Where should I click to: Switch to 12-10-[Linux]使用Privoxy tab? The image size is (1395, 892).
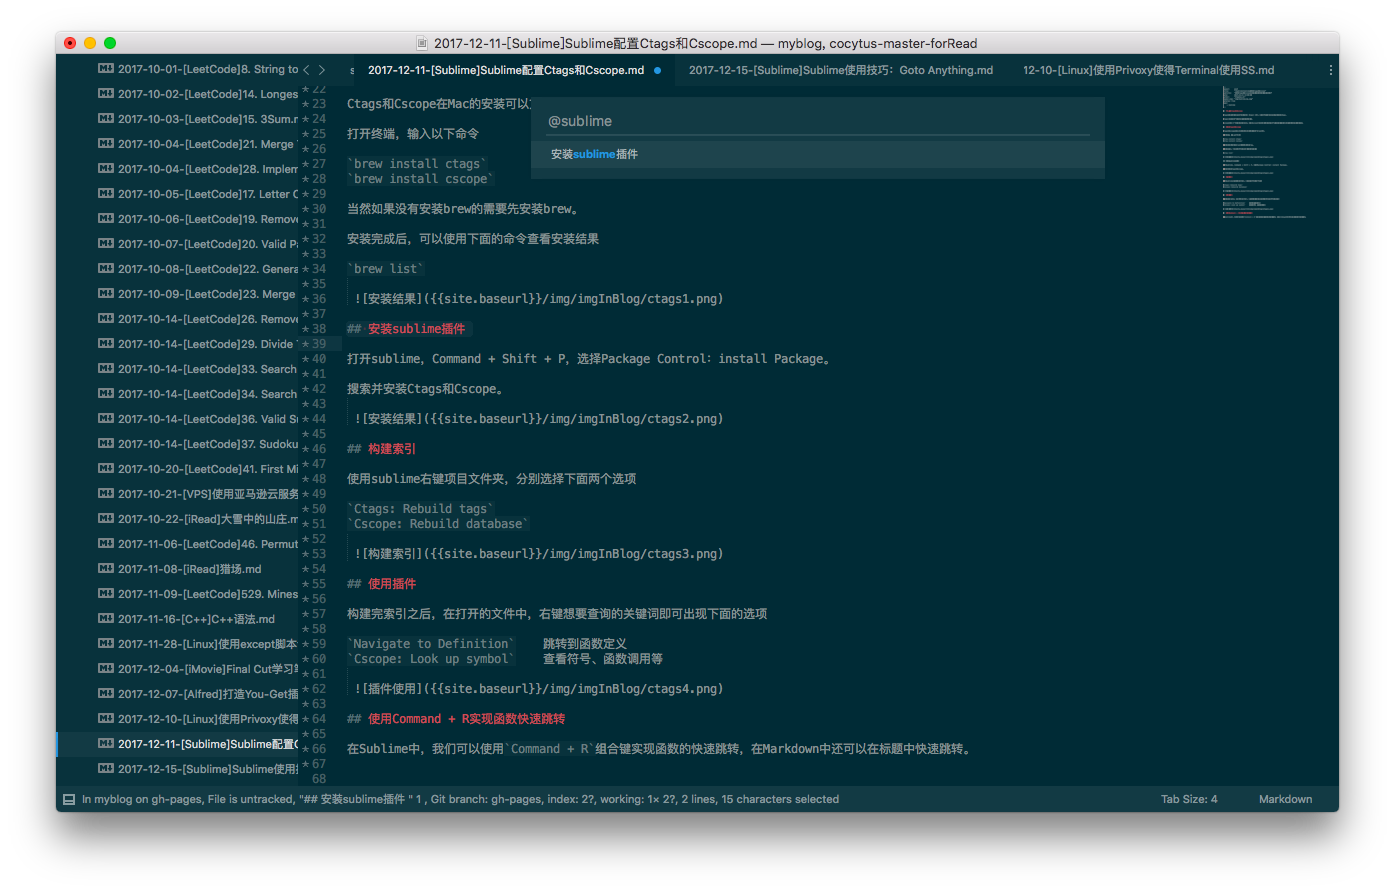pos(1148,70)
